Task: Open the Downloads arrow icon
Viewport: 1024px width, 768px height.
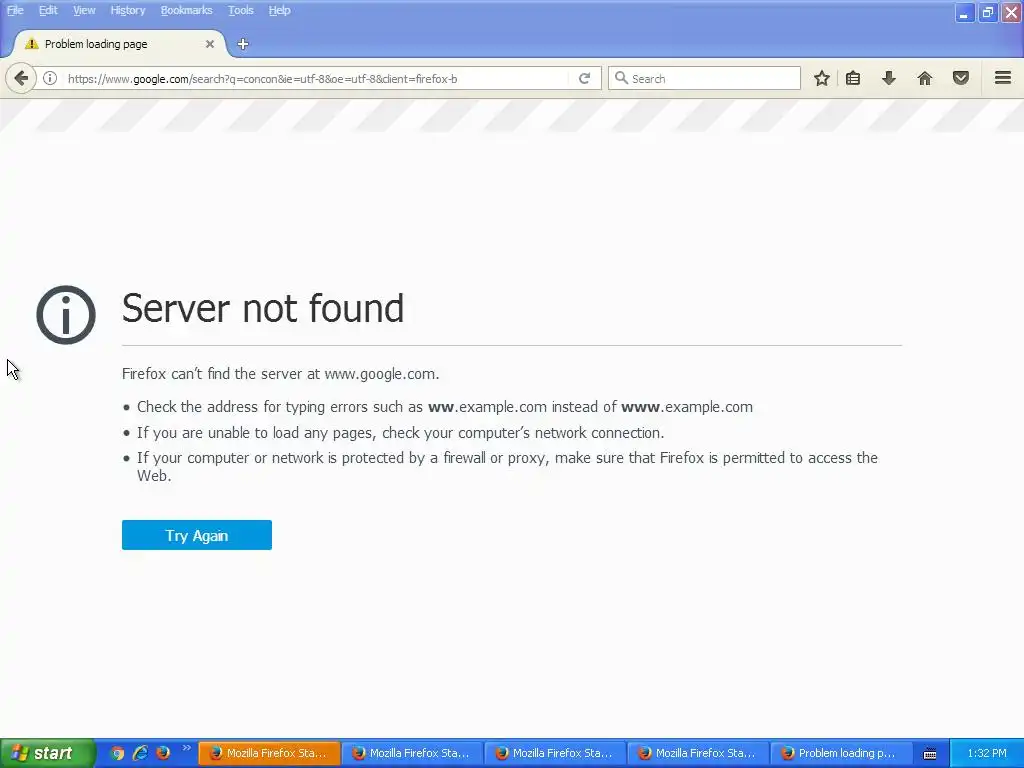Action: click(x=888, y=78)
